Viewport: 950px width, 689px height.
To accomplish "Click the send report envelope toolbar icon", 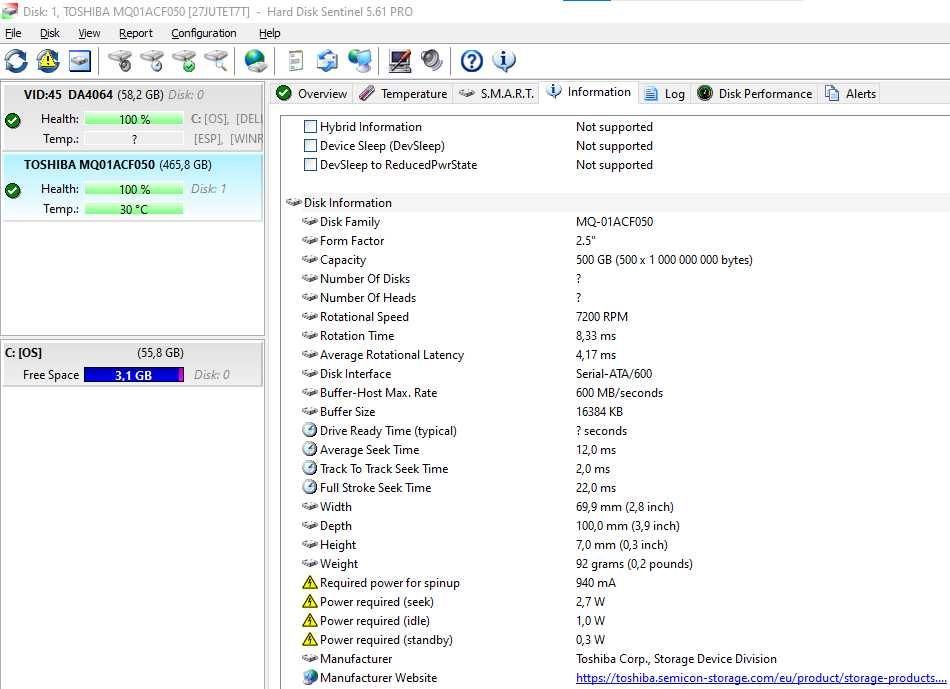I will click(327, 61).
